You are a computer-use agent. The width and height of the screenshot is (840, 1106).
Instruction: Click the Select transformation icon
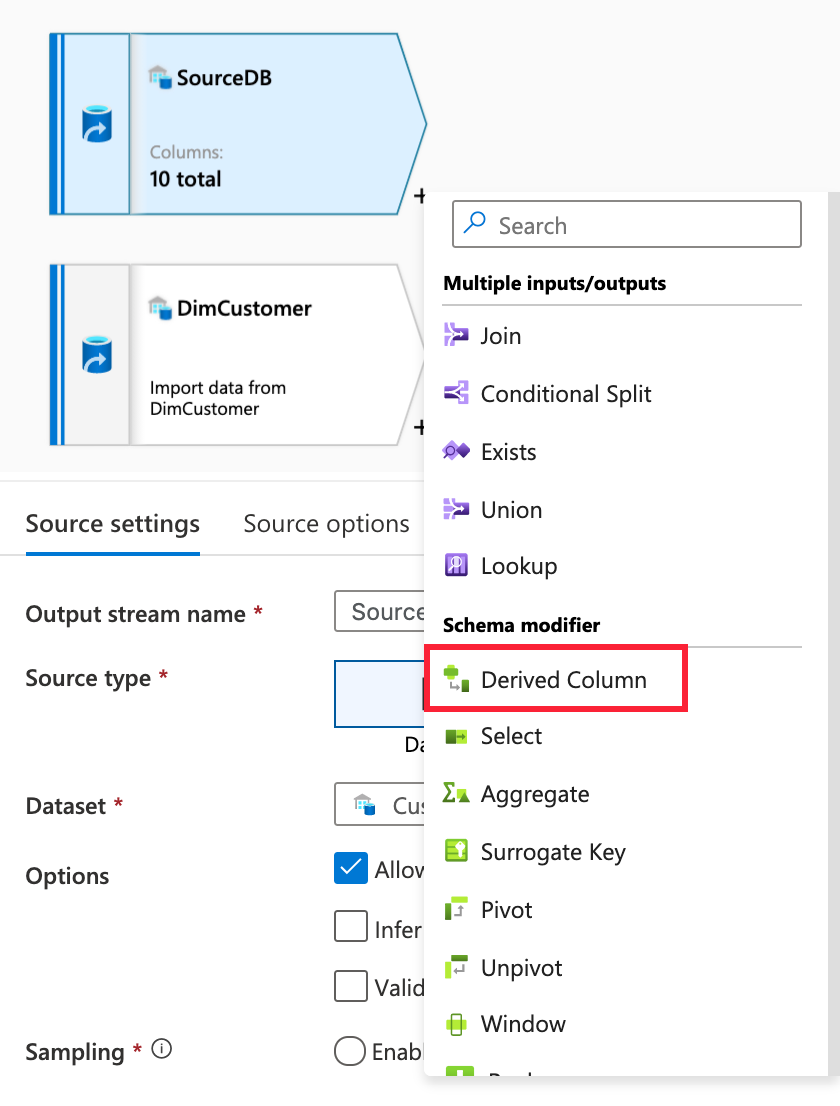click(x=456, y=737)
